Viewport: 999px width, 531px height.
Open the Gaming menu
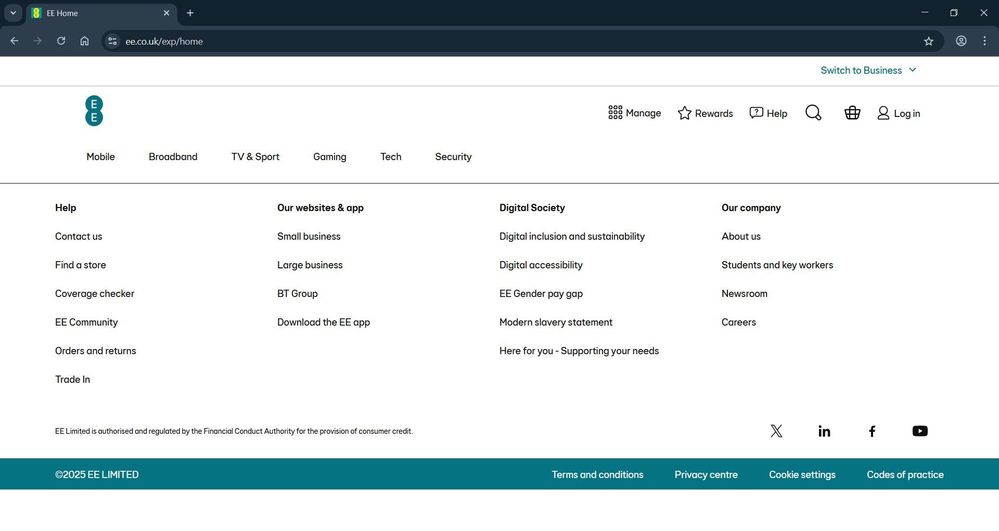coord(329,157)
